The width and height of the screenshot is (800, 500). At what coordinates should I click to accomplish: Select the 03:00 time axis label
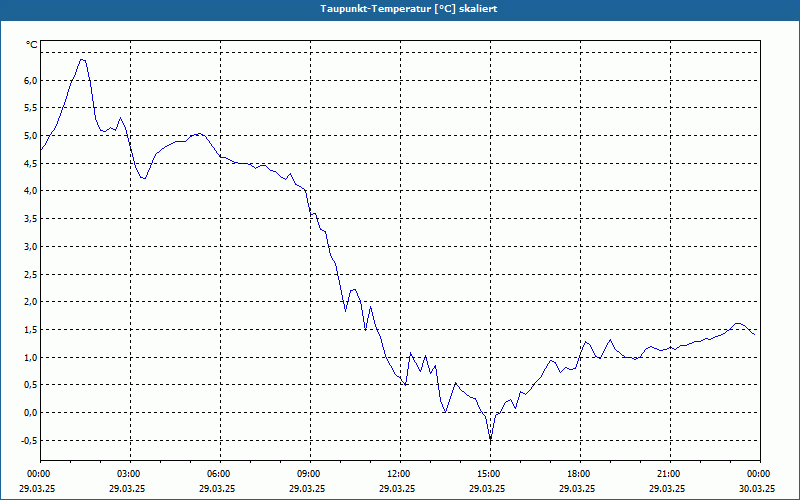coord(130,474)
